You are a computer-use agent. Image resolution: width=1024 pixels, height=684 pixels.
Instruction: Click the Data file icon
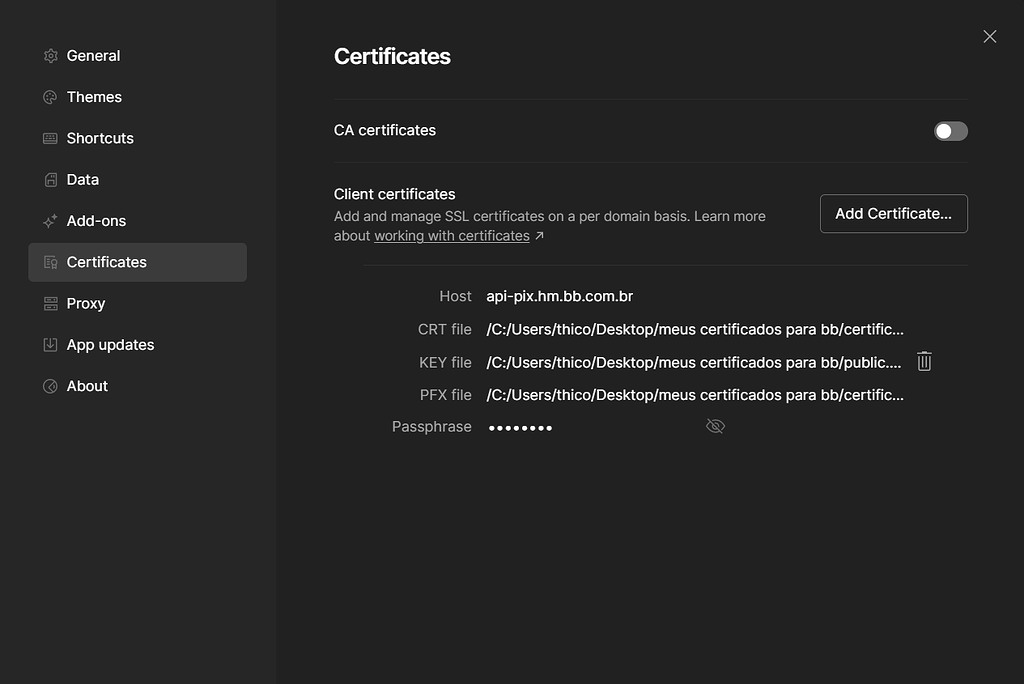50,180
